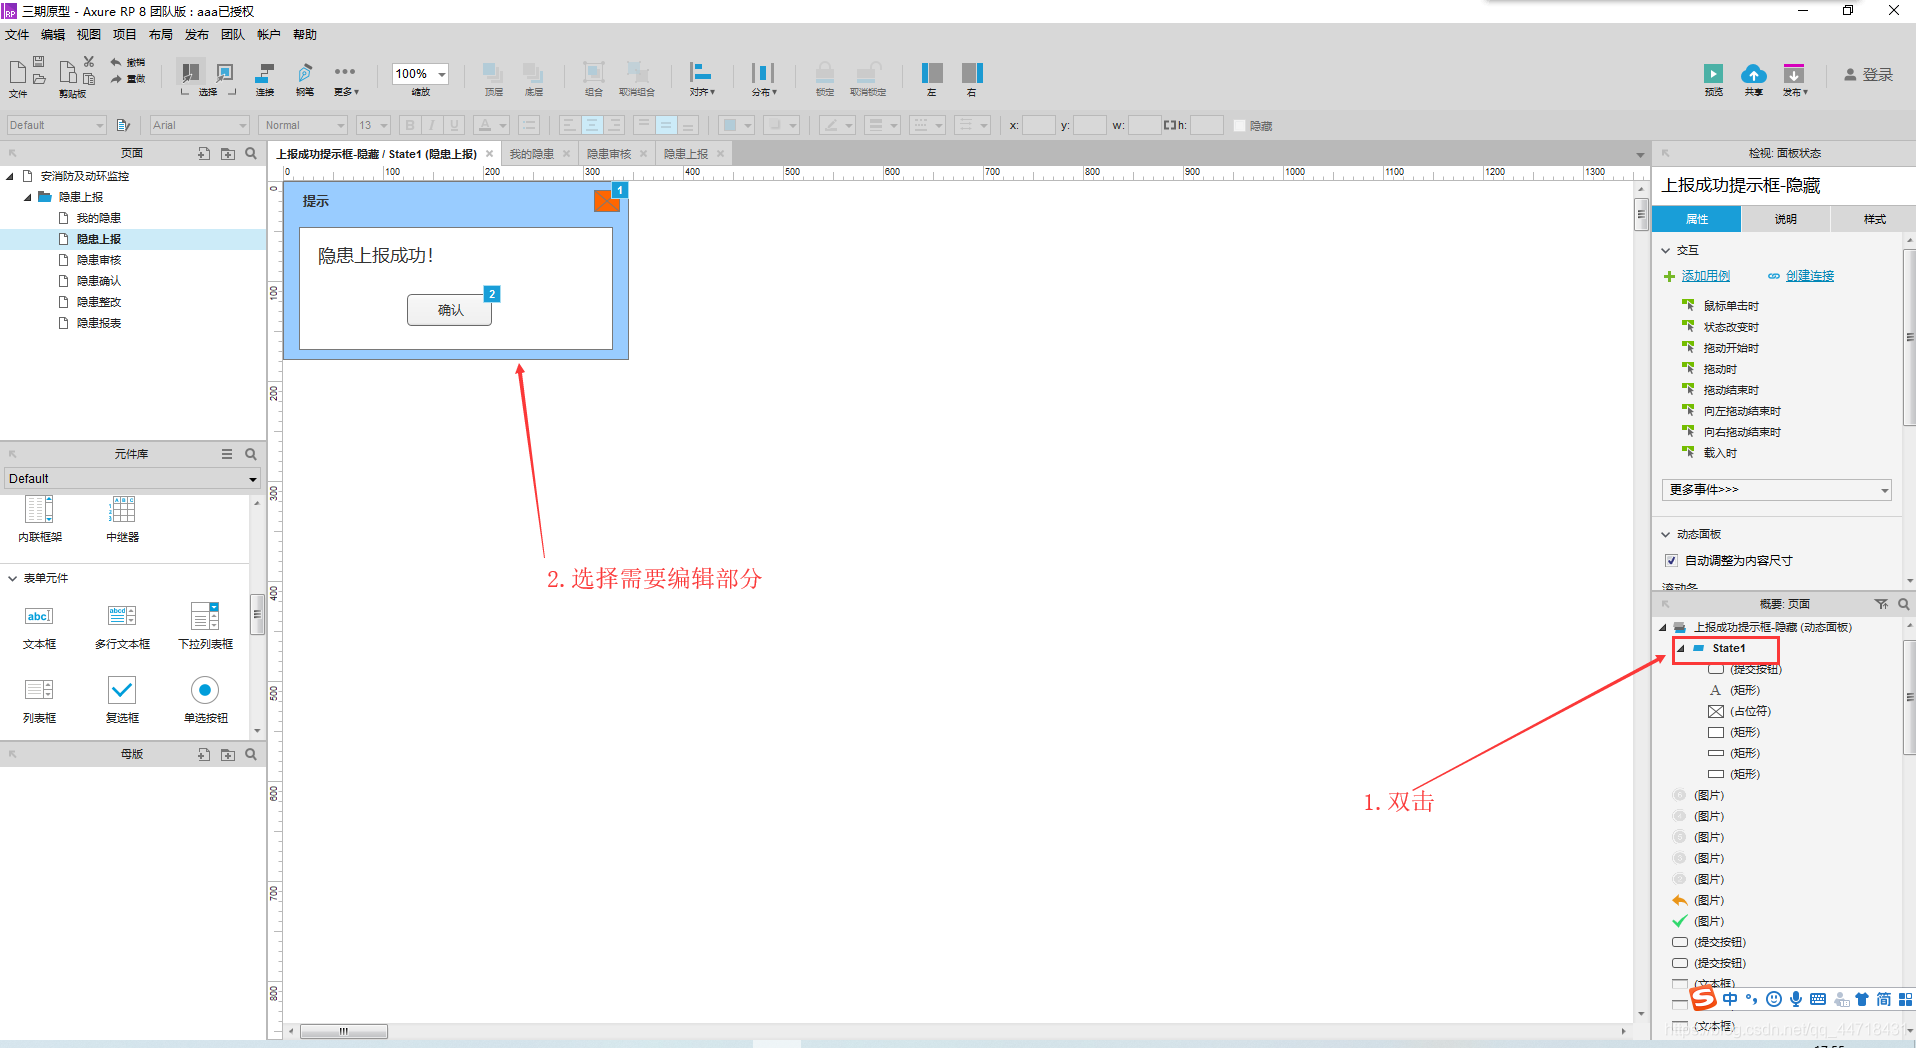The height and width of the screenshot is (1048, 1916).
Task: Click the confirm (确认) button in the dialog
Action: coord(450,310)
